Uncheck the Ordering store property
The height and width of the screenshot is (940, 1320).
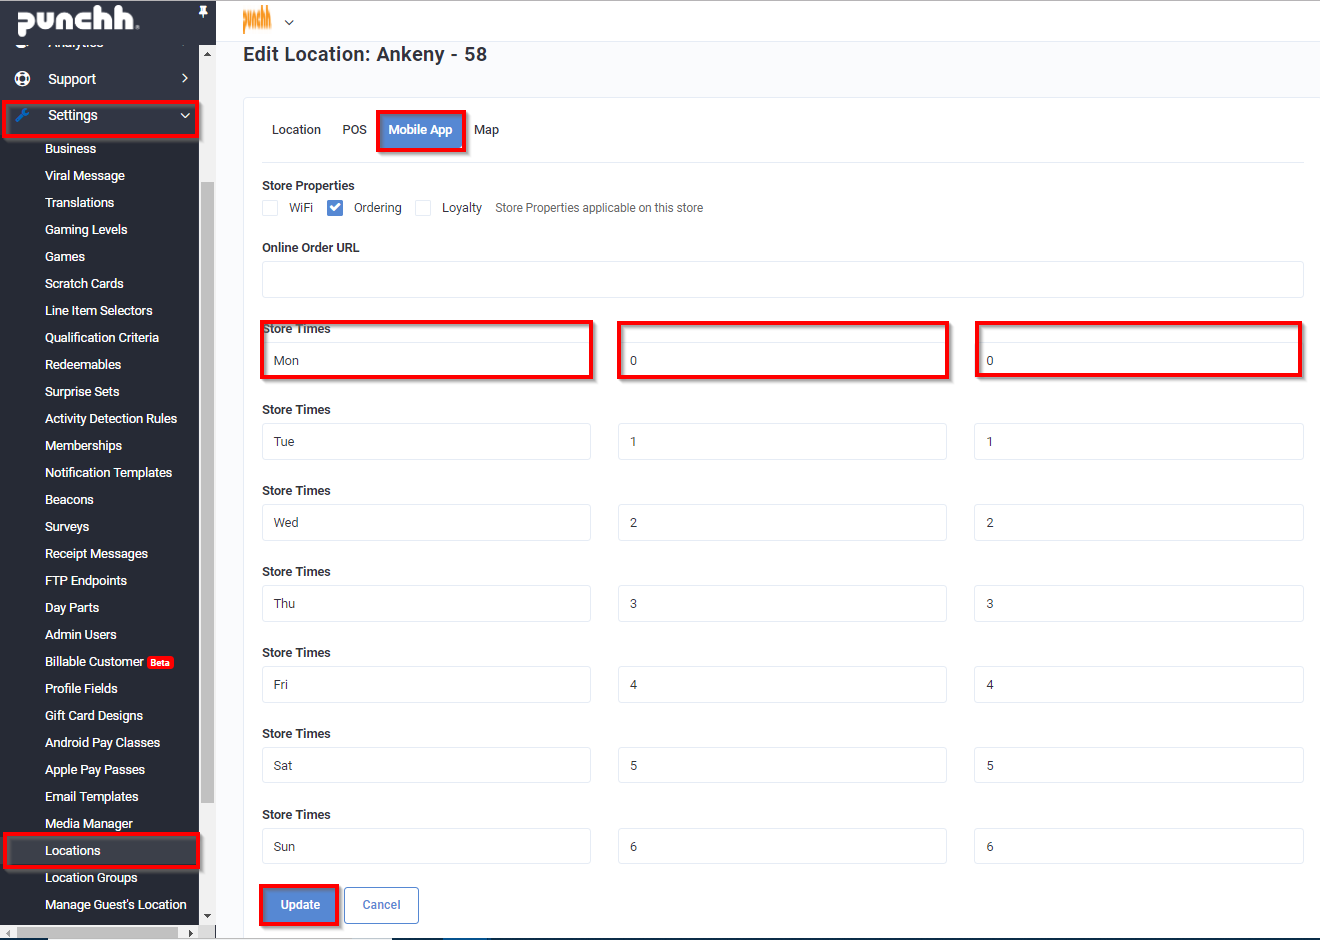(335, 208)
